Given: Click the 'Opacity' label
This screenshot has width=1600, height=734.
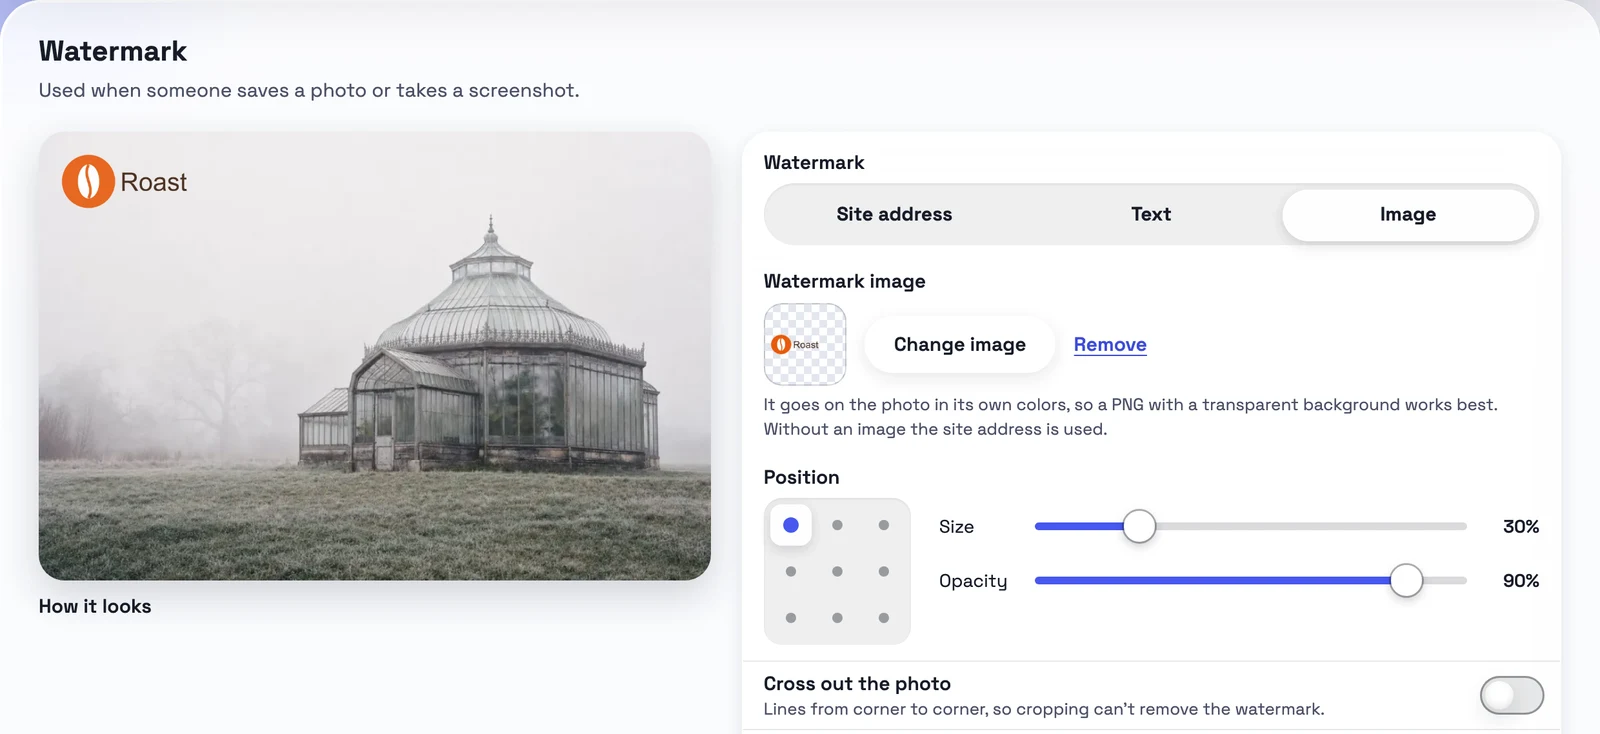Looking at the screenshot, I should 973,581.
